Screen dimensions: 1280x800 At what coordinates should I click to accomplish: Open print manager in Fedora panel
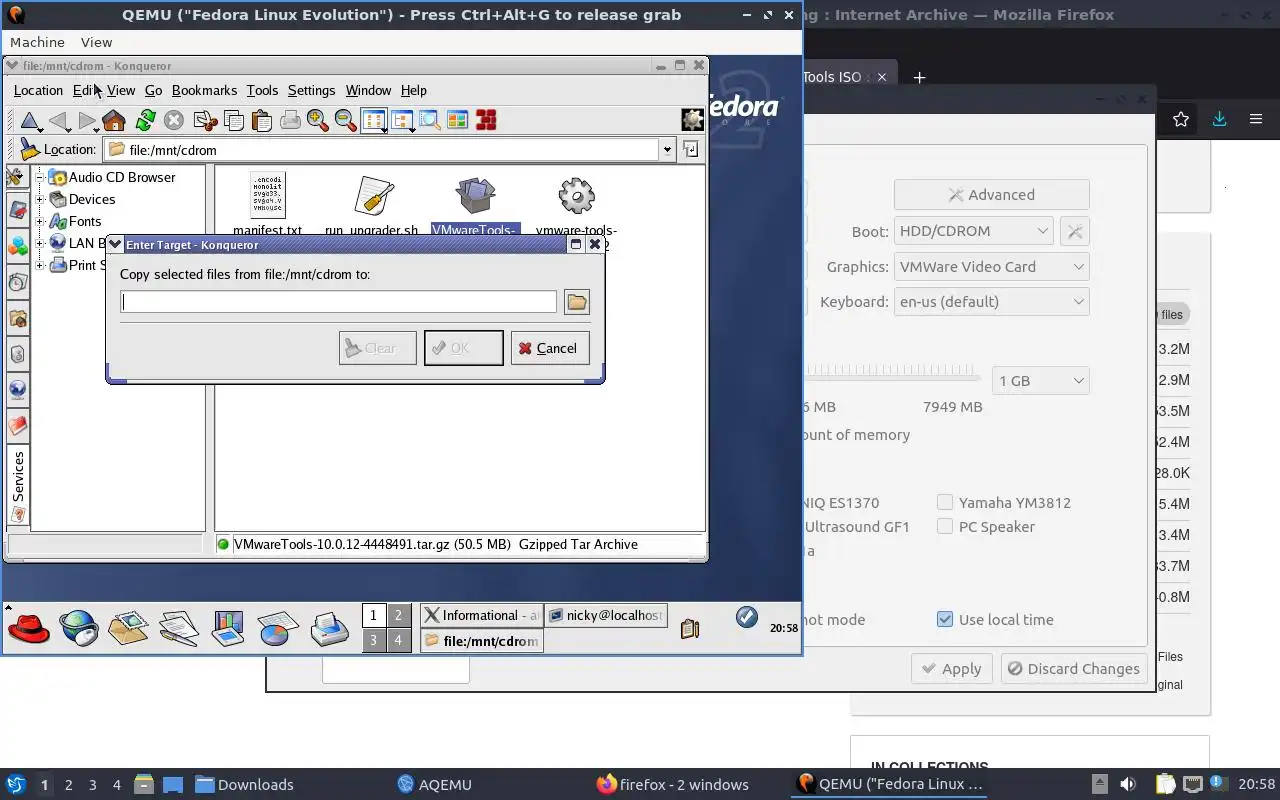[329, 628]
